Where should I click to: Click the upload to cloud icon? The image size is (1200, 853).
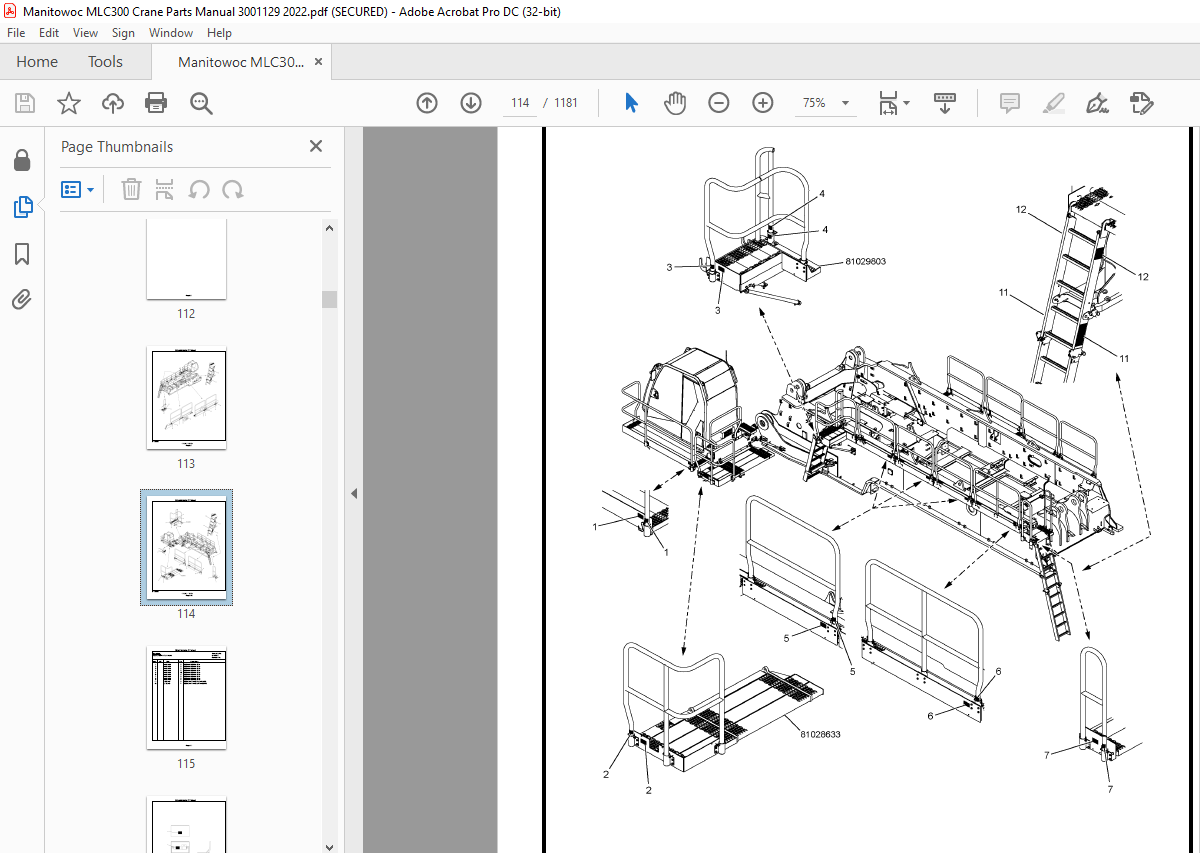point(113,103)
